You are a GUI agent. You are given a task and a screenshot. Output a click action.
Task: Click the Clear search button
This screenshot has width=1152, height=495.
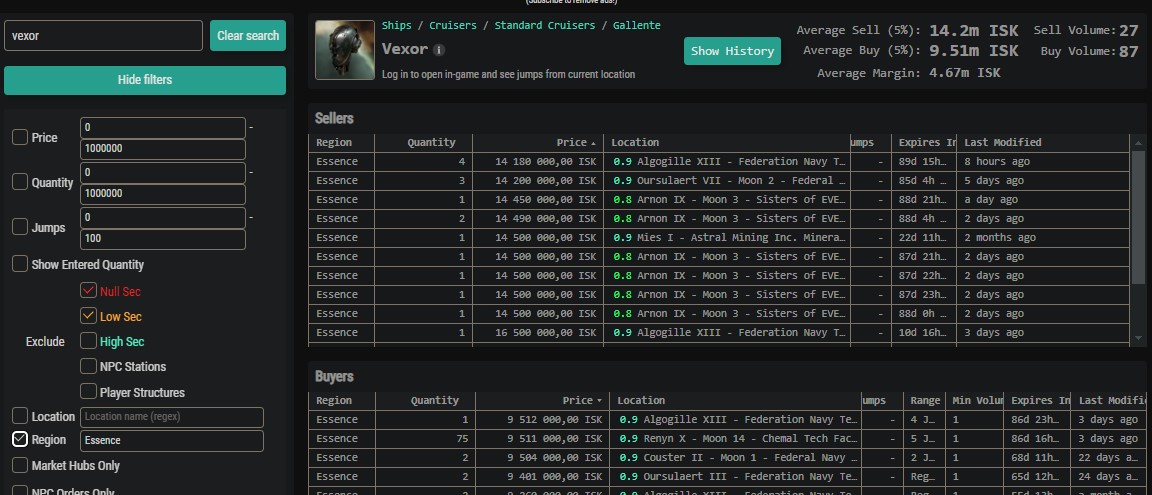point(248,35)
